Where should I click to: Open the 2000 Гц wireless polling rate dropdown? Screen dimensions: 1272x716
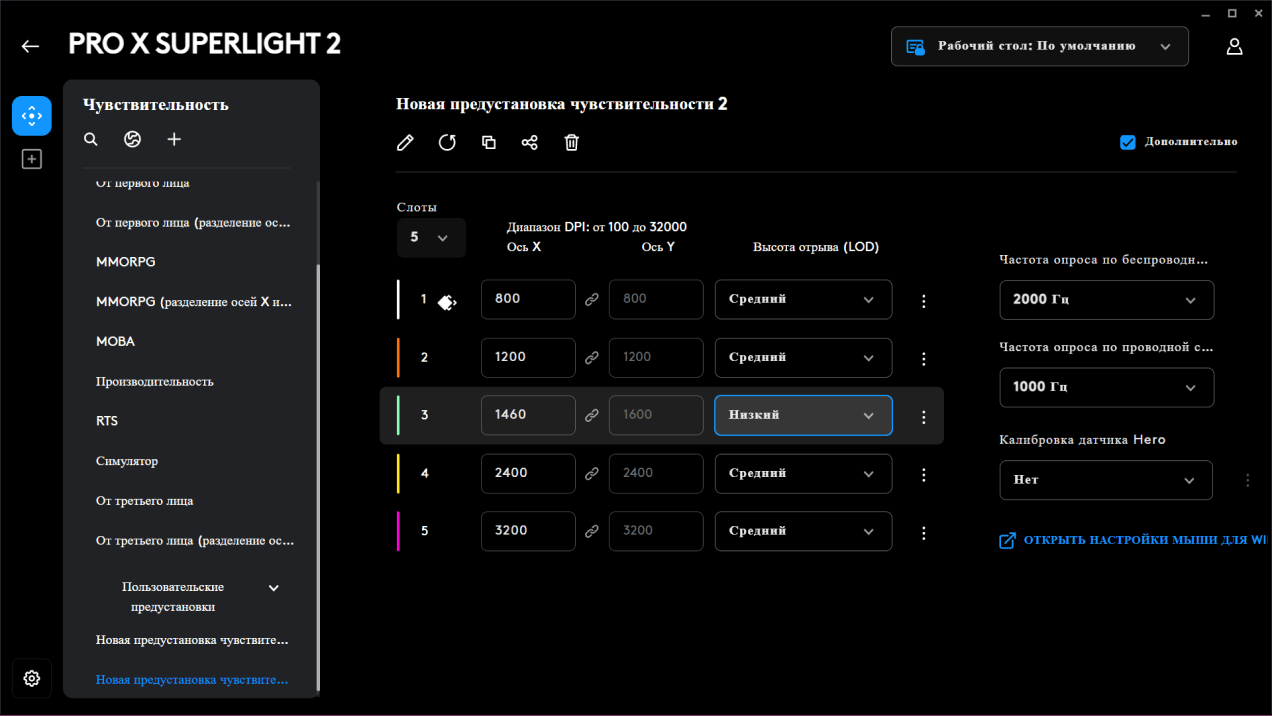1106,300
